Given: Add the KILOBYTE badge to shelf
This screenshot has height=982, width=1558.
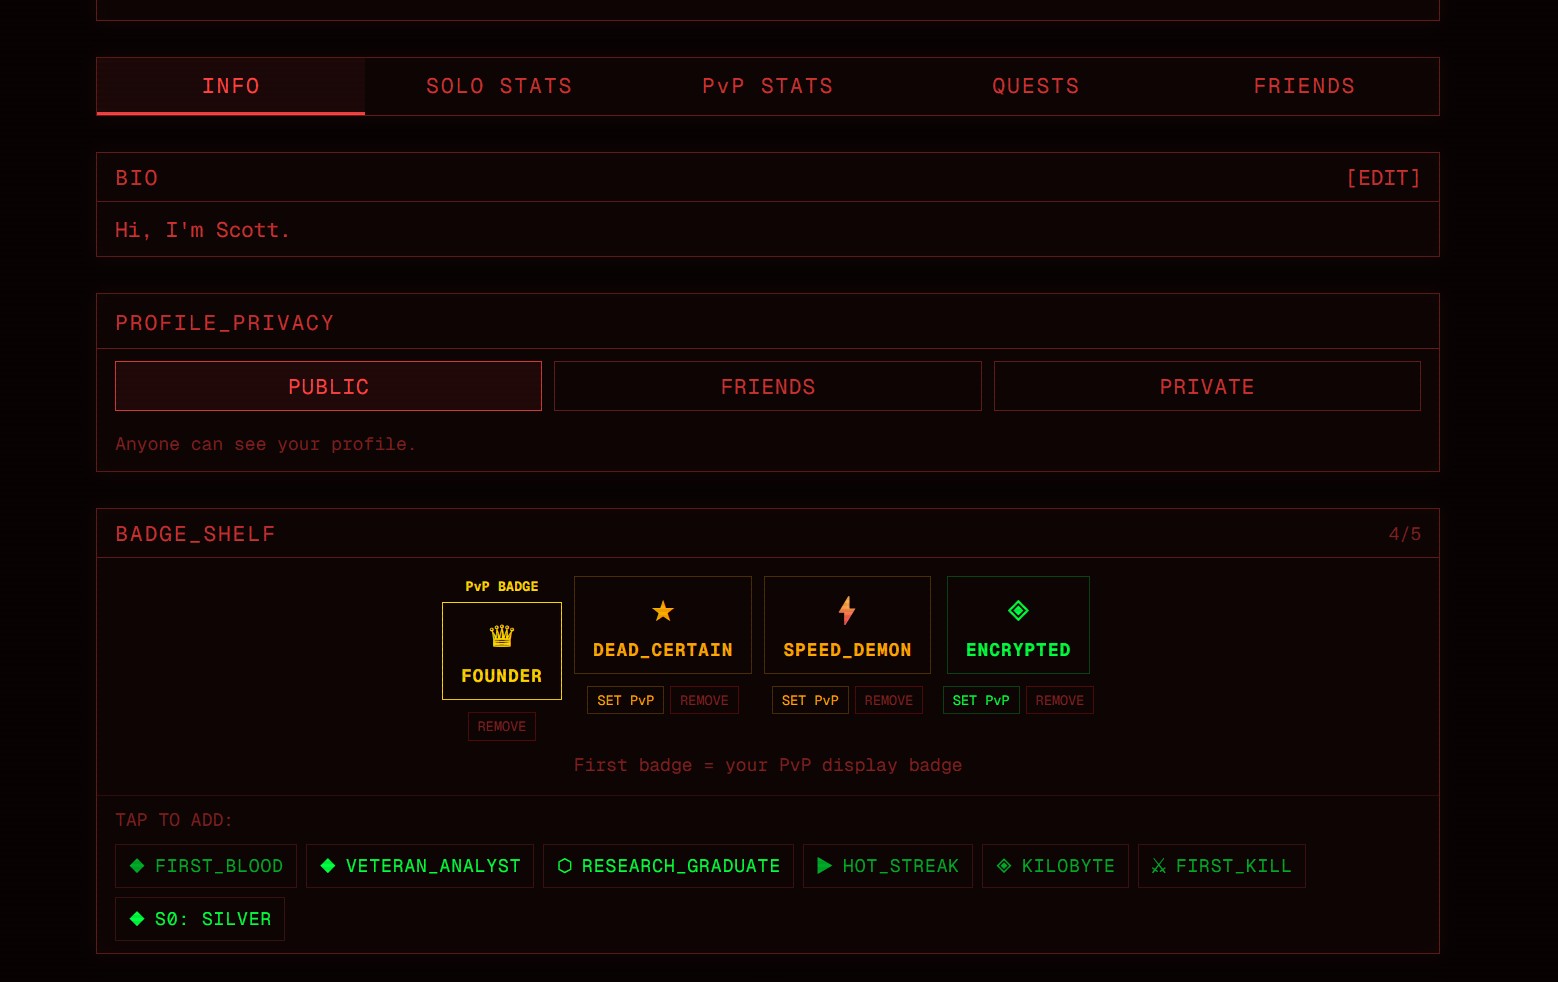Looking at the screenshot, I should (x=1055, y=866).
